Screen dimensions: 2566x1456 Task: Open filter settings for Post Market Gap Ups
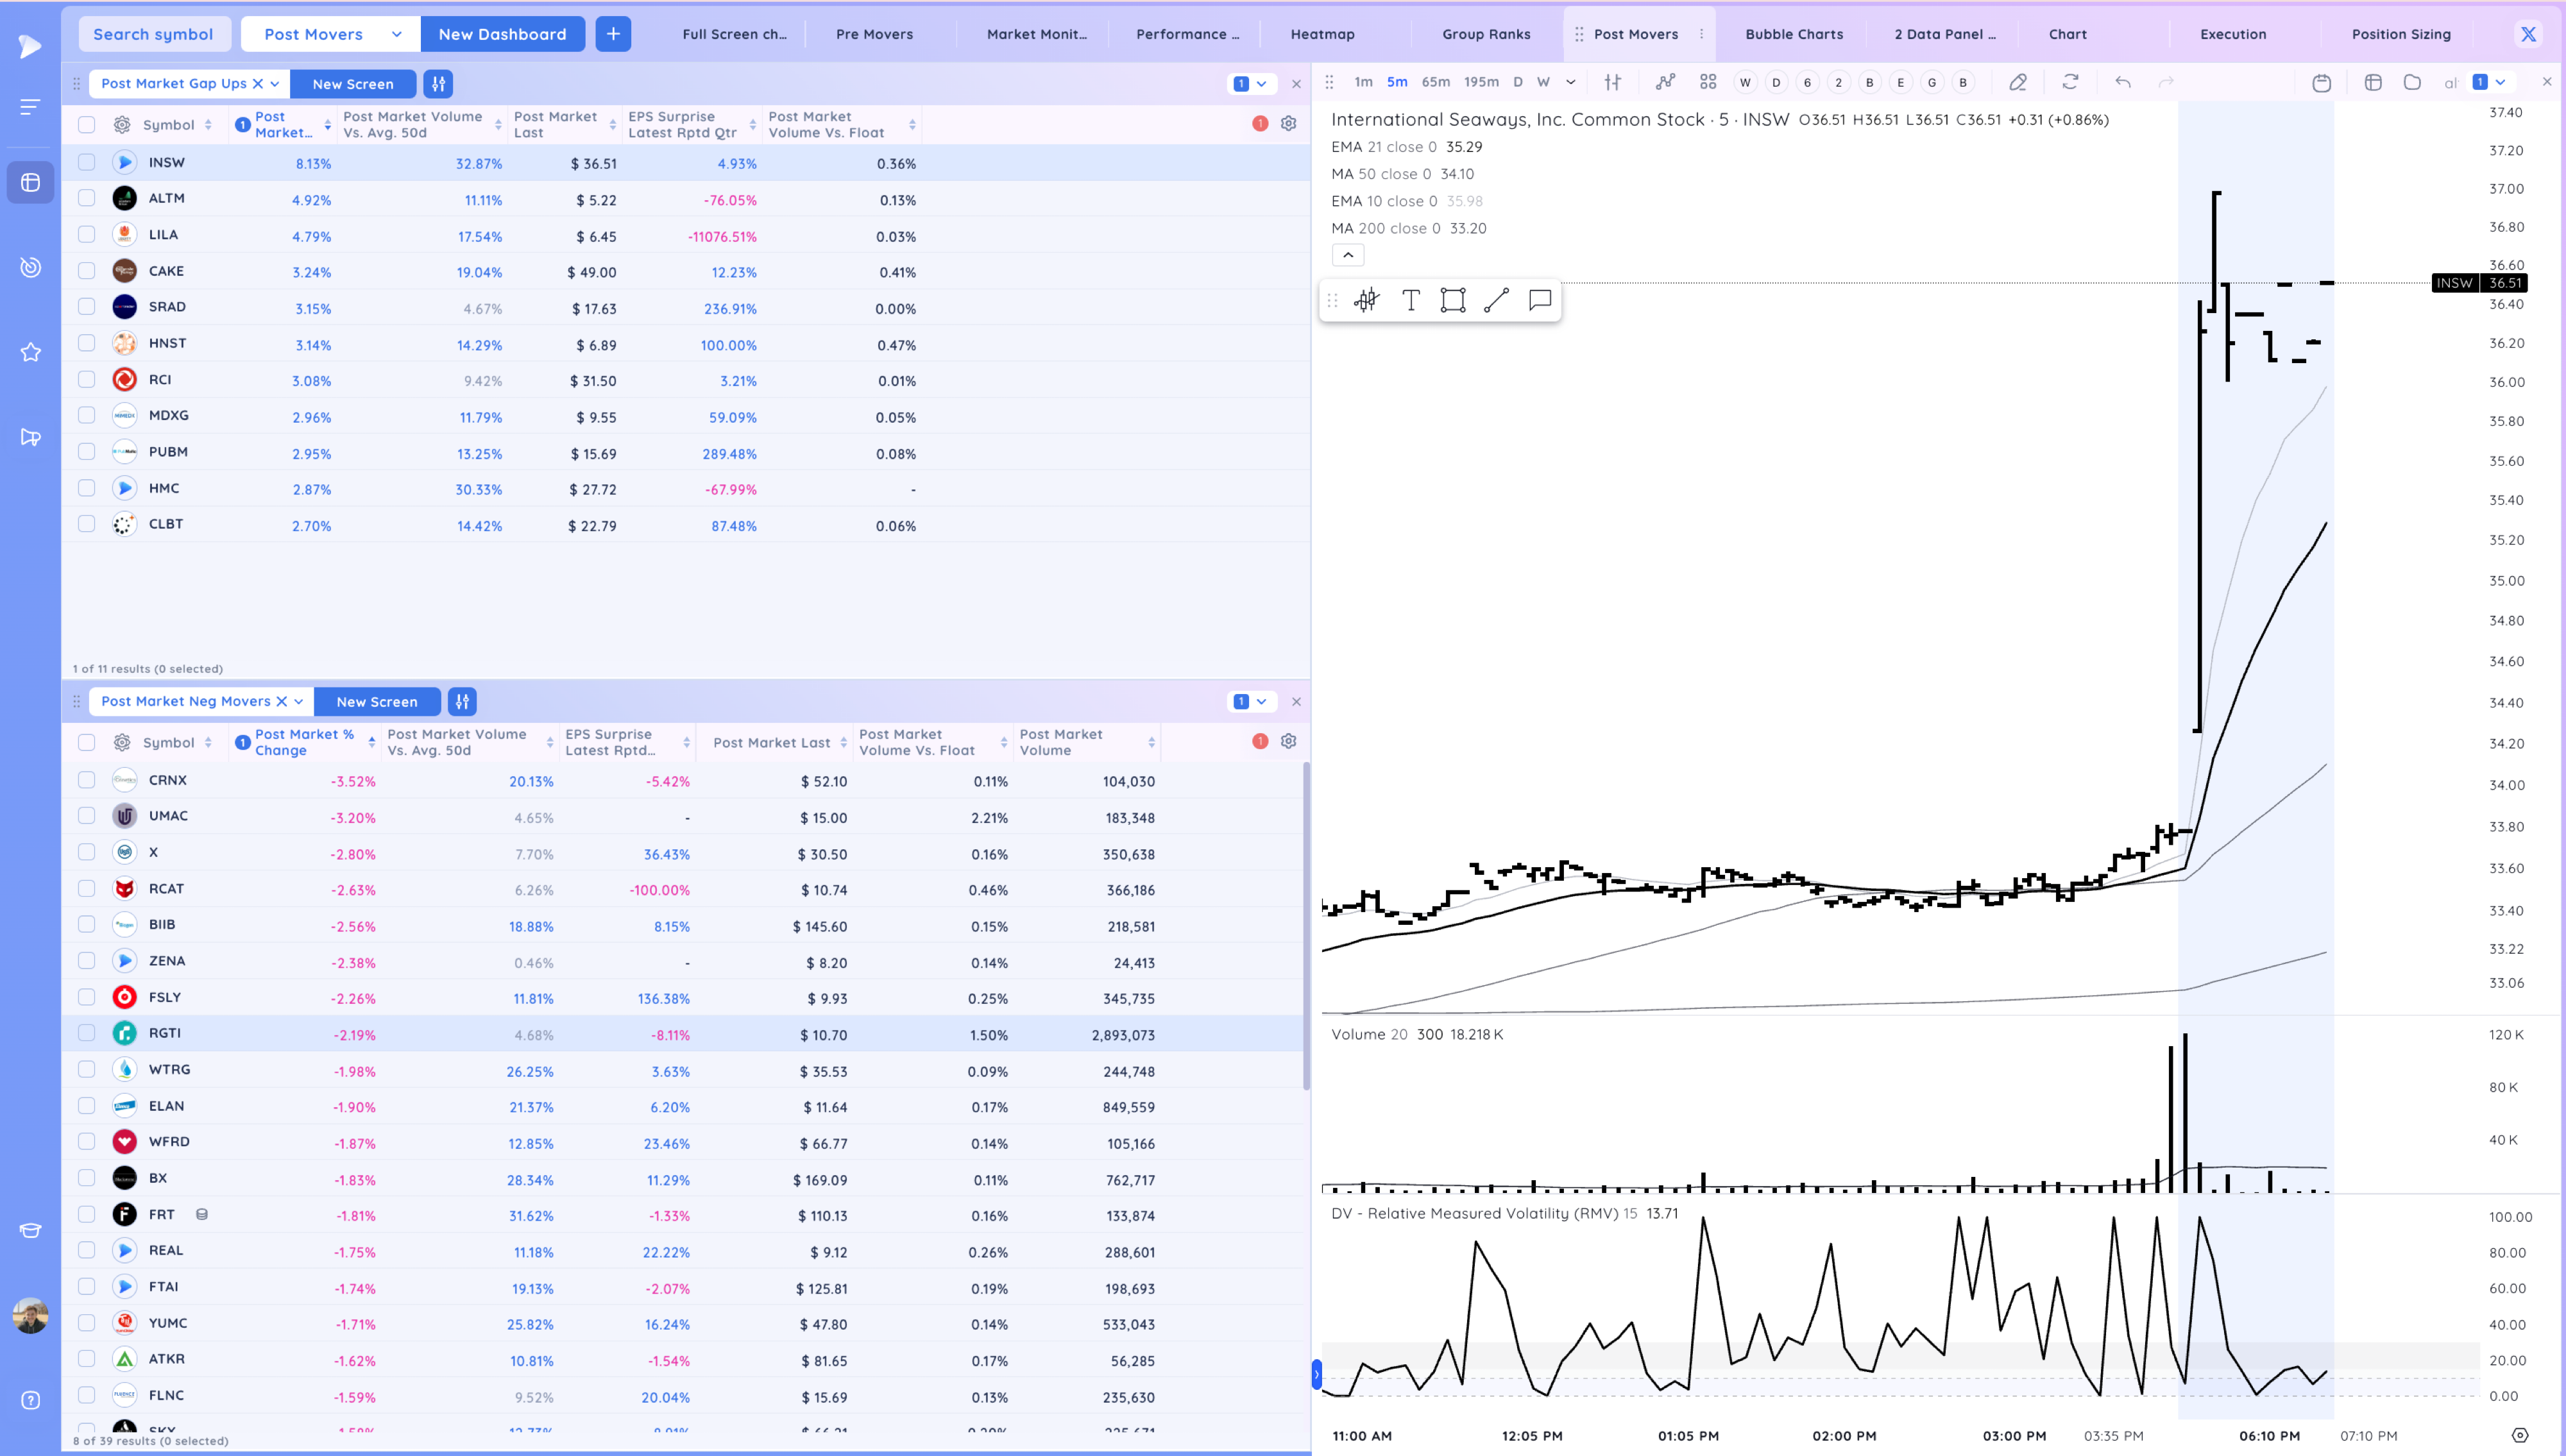tap(438, 84)
